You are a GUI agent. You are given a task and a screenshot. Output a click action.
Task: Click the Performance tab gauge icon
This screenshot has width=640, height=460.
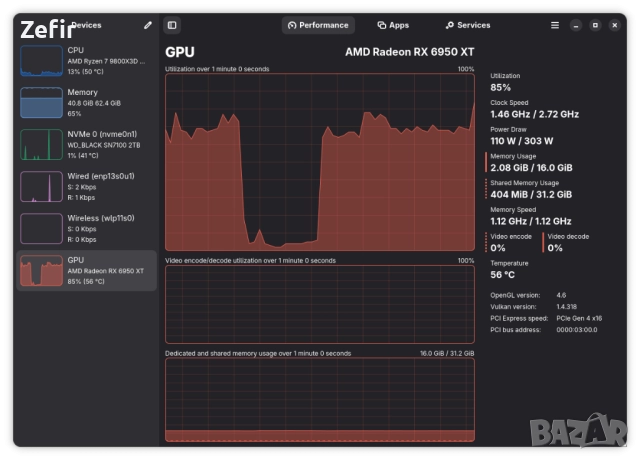click(x=292, y=25)
